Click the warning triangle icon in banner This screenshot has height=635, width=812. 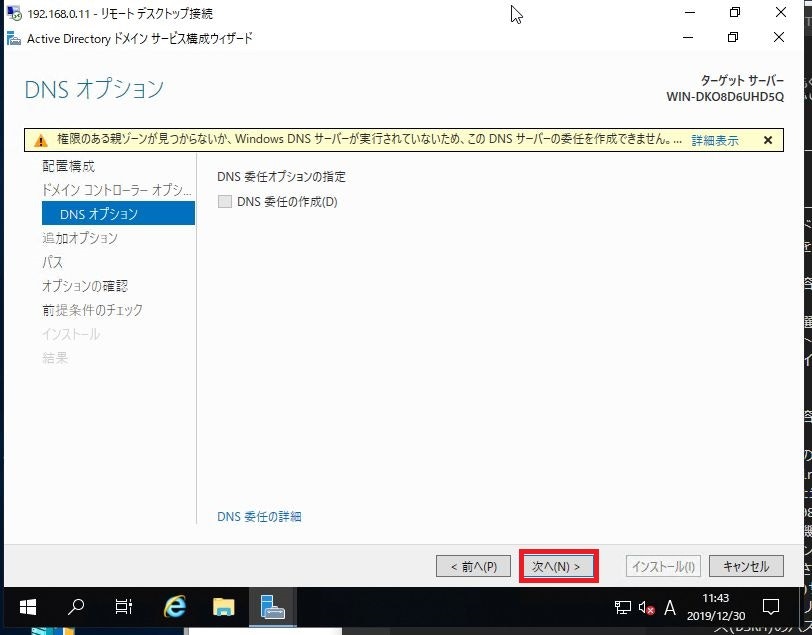pos(40,140)
